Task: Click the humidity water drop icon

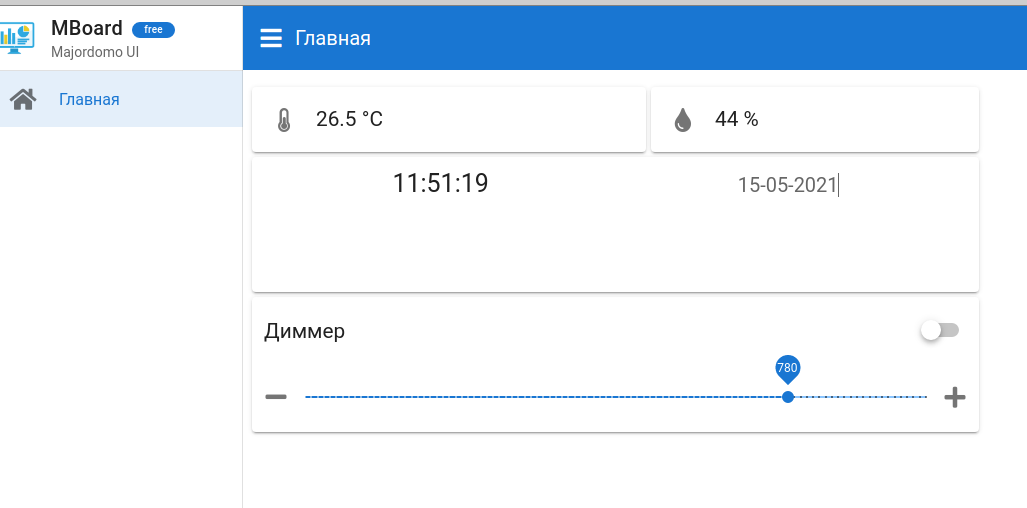Action: (x=682, y=120)
